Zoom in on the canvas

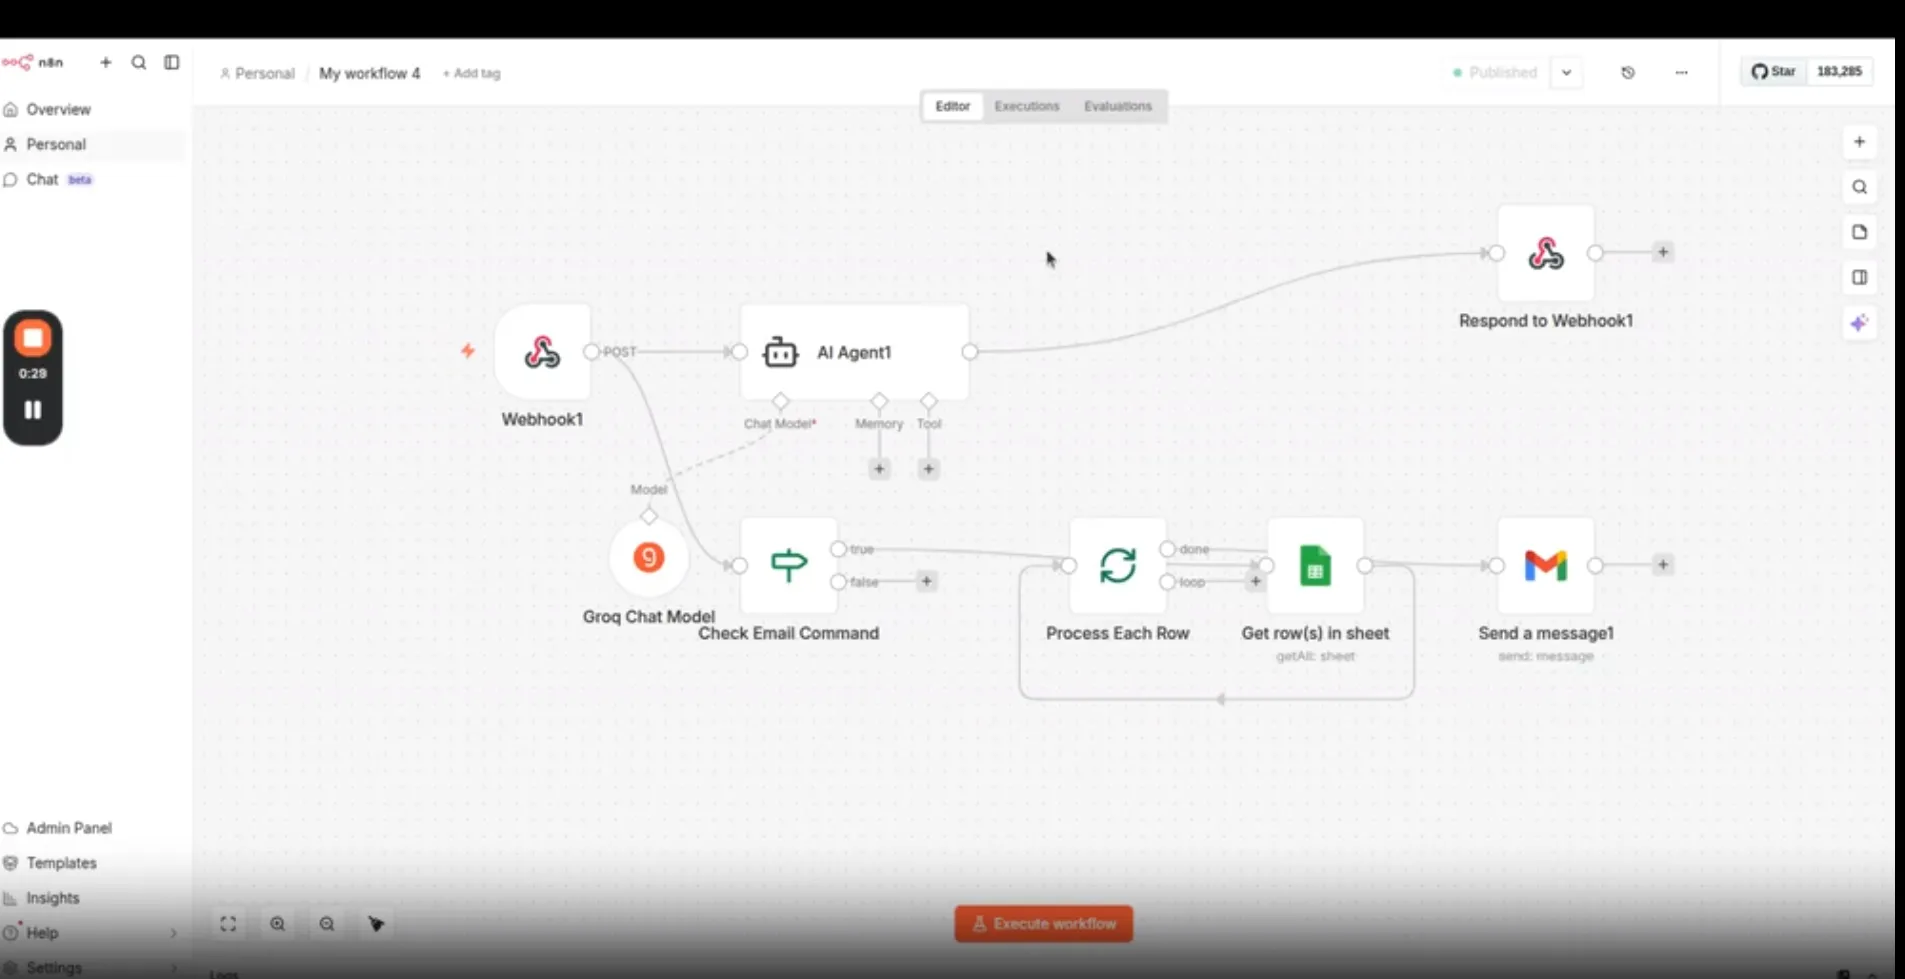[x=278, y=924]
